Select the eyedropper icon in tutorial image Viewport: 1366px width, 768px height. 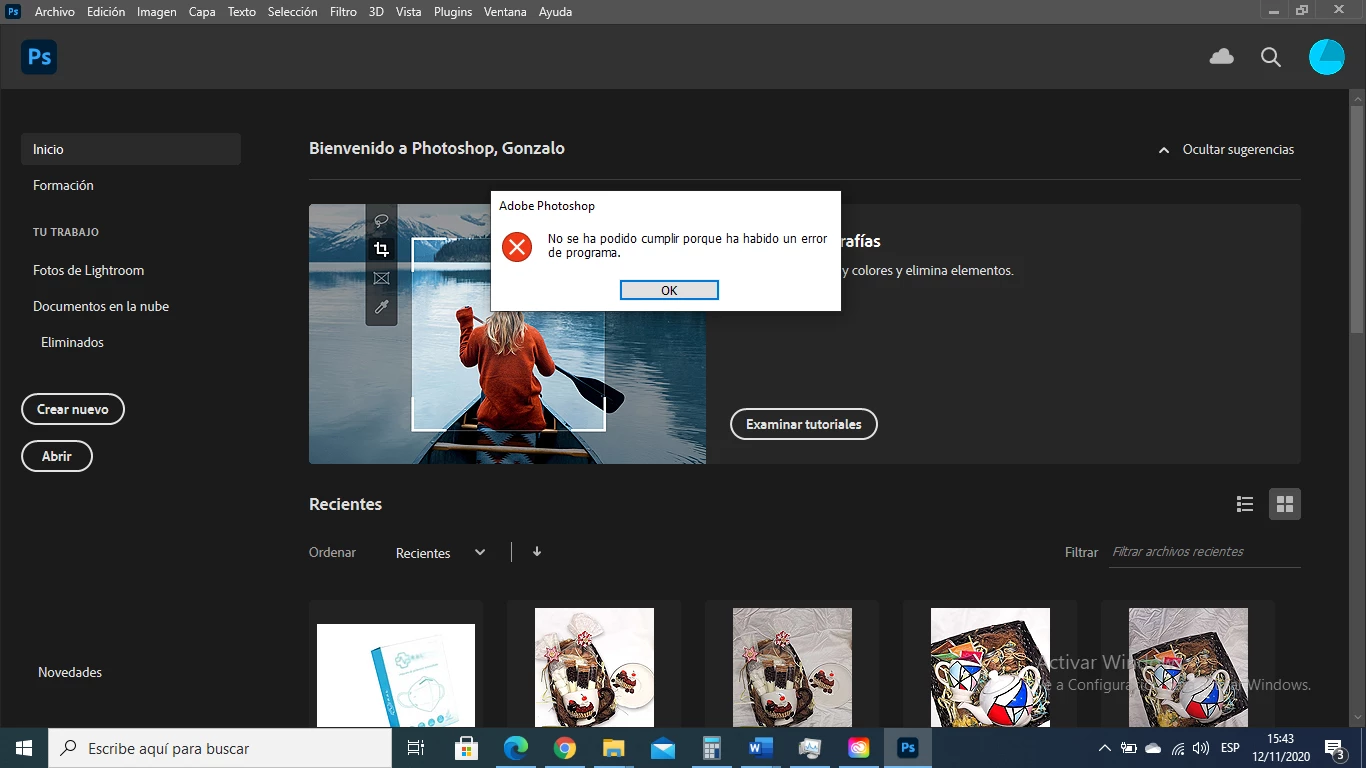(x=381, y=307)
